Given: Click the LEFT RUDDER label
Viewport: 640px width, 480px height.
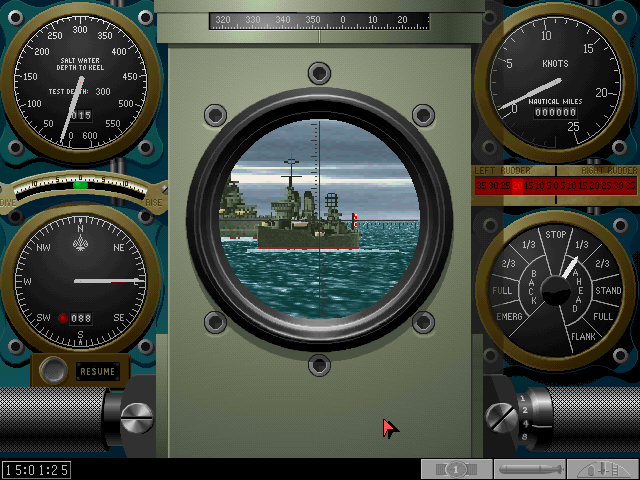Looking at the screenshot, I should point(502,170).
